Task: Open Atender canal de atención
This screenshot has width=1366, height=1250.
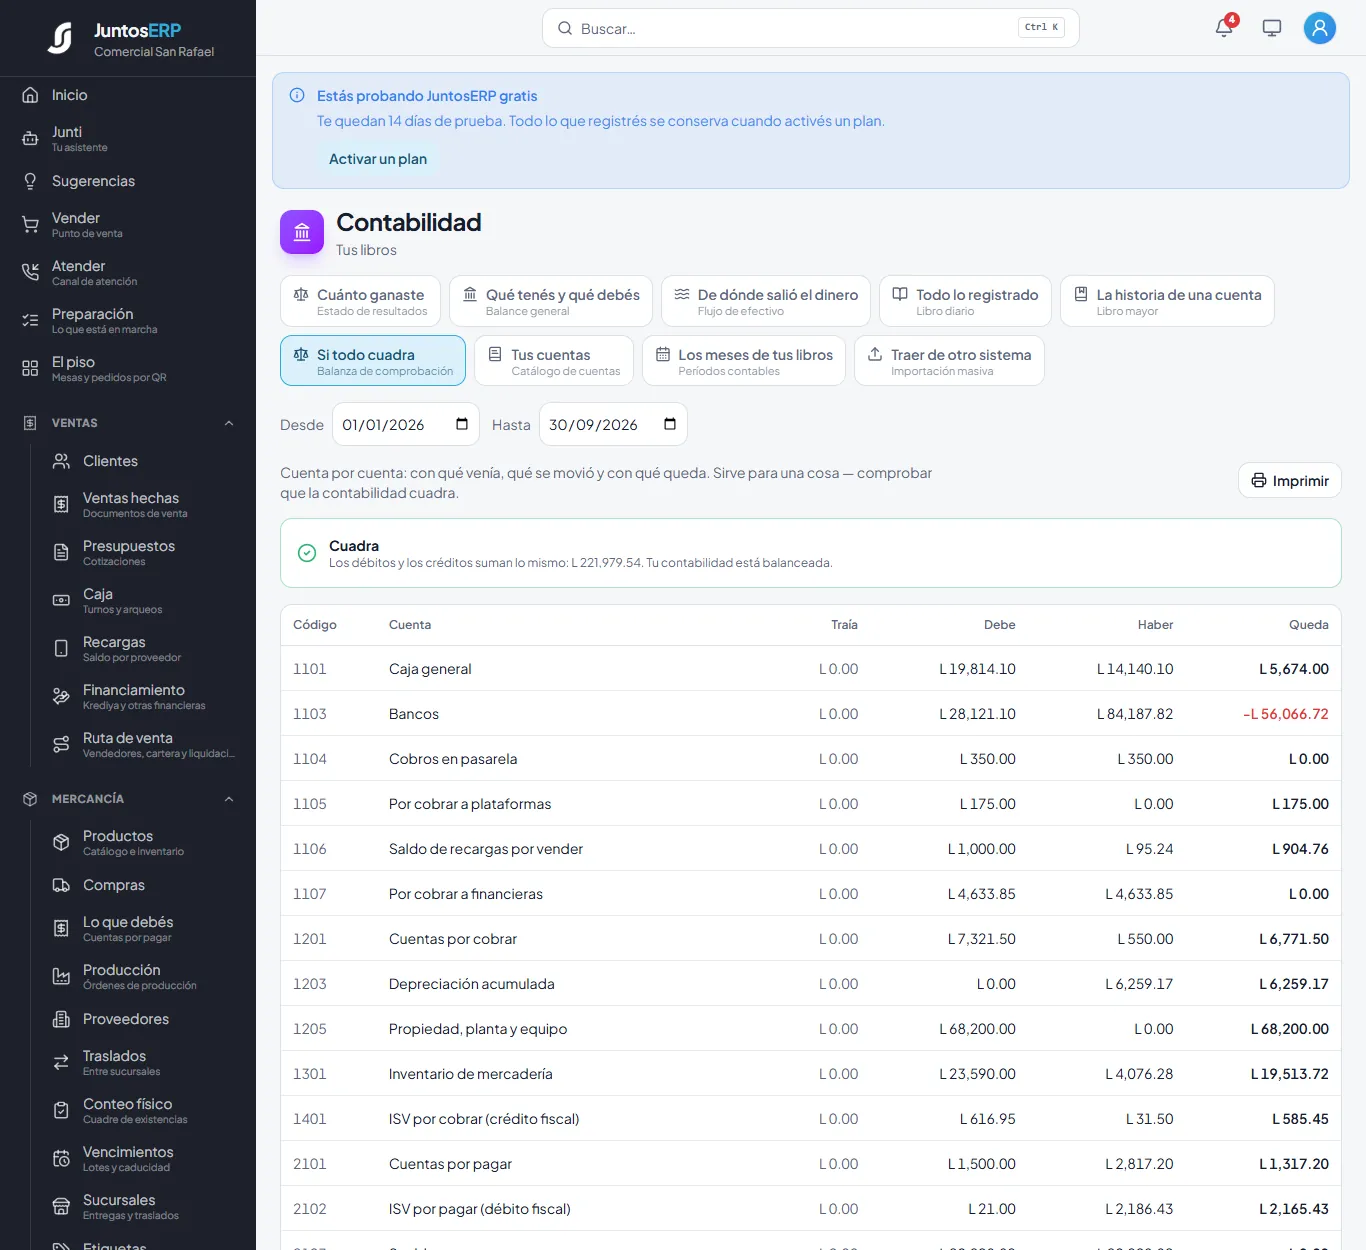Action: point(128,272)
